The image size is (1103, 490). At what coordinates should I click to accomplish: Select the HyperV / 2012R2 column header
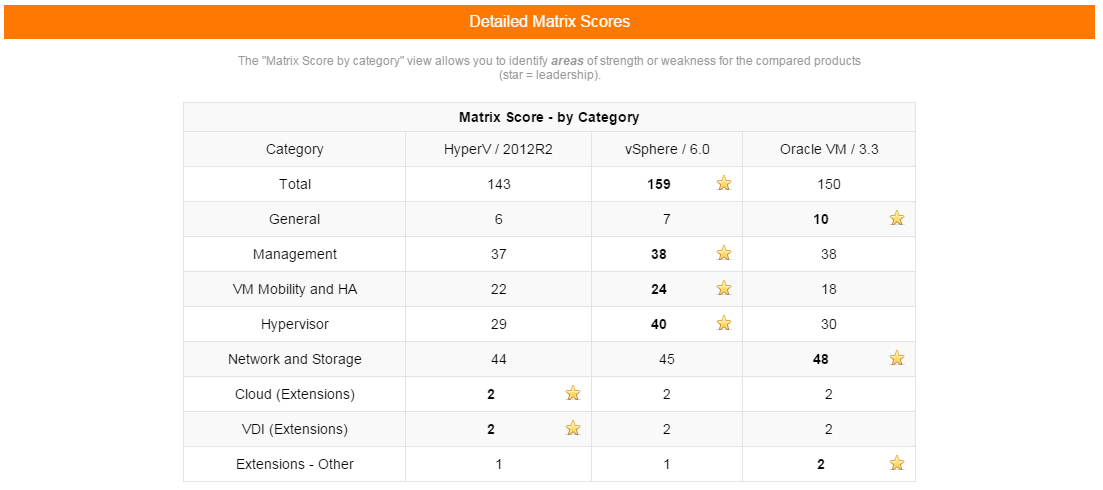coord(499,149)
